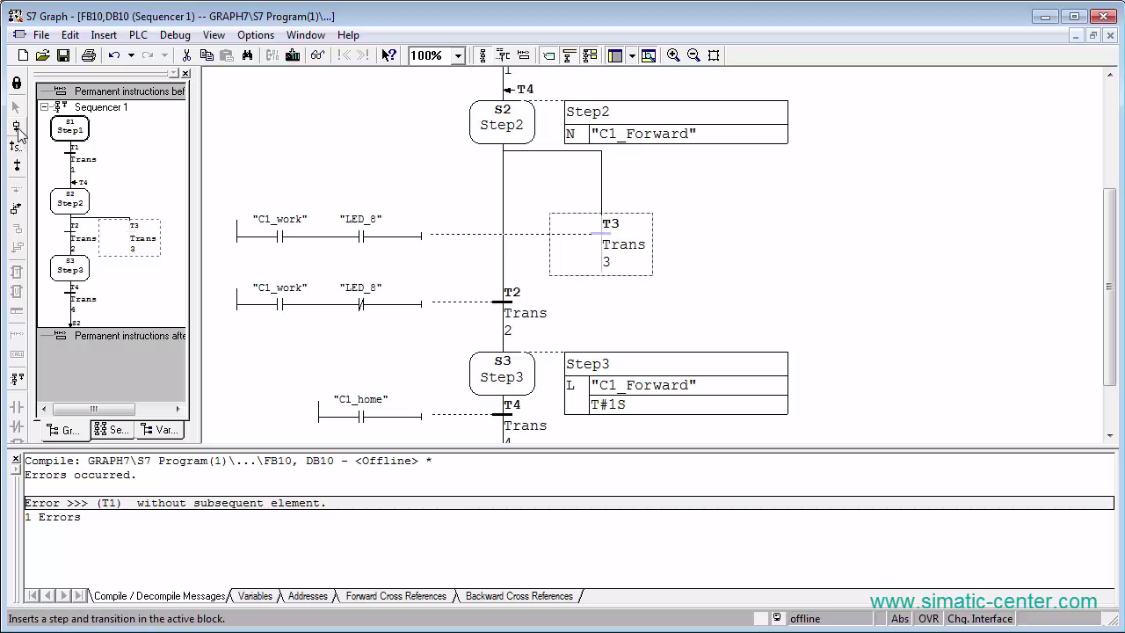The width and height of the screenshot is (1125, 633).
Task: Open the File menu
Action: 41,35
